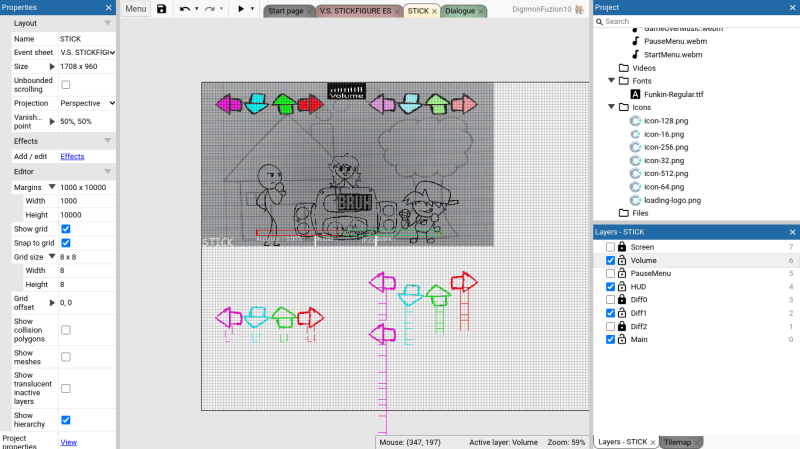Close the Dialogue tab
Screen dimensions: 800x449
click(481, 11)
